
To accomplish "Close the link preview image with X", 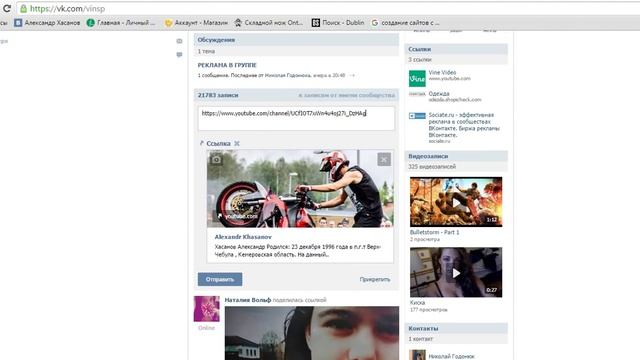I will click(384, 159).
